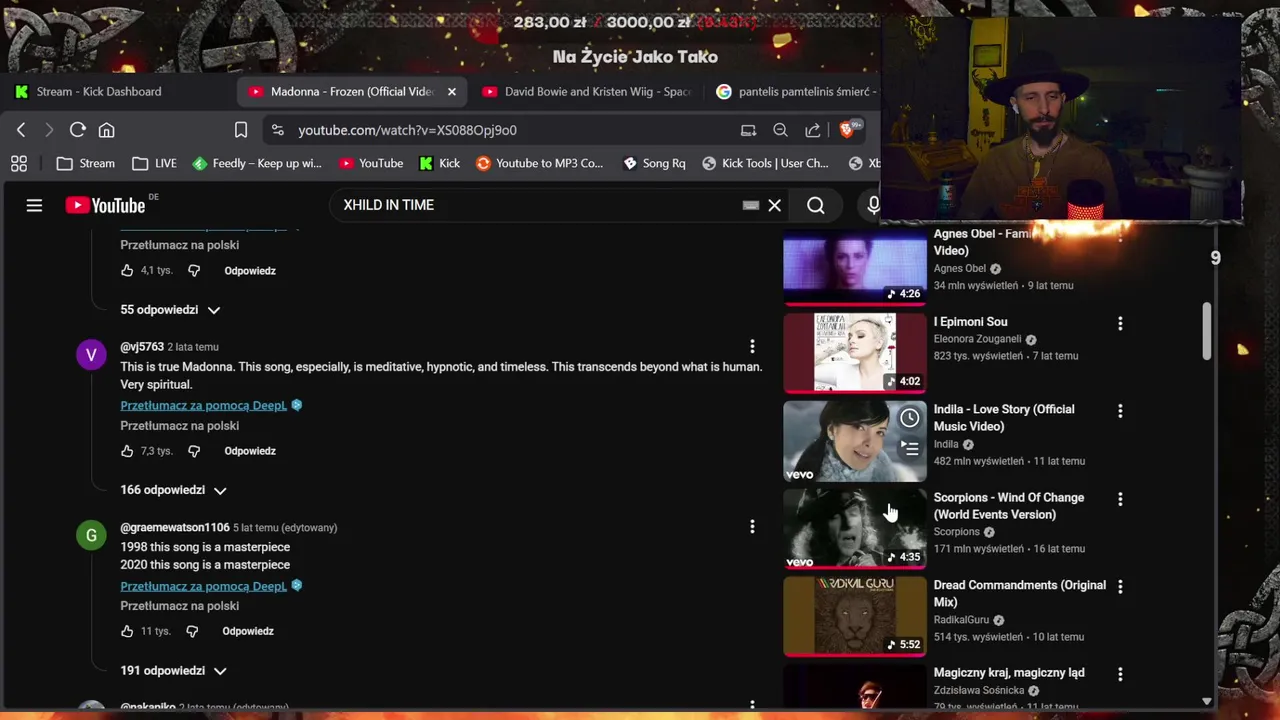The width and height of the screenshot is (1280, 720).
Task: Dislike the comment by @graemewatson1106
Action: pos(192,631)
